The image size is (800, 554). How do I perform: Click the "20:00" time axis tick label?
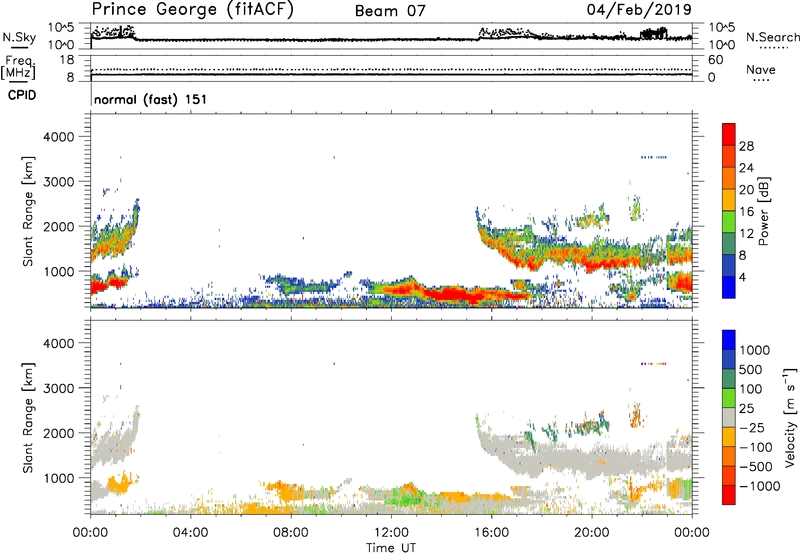(591, 533)
